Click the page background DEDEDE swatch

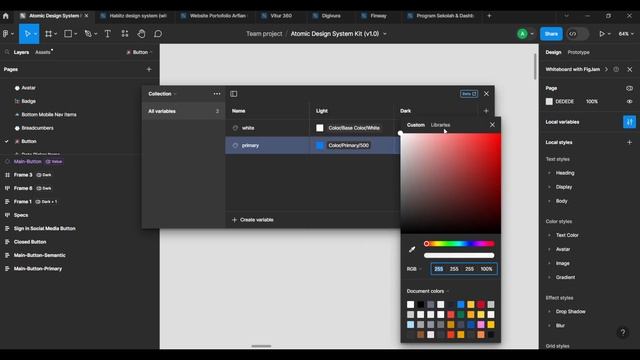(x=549, y=102)
